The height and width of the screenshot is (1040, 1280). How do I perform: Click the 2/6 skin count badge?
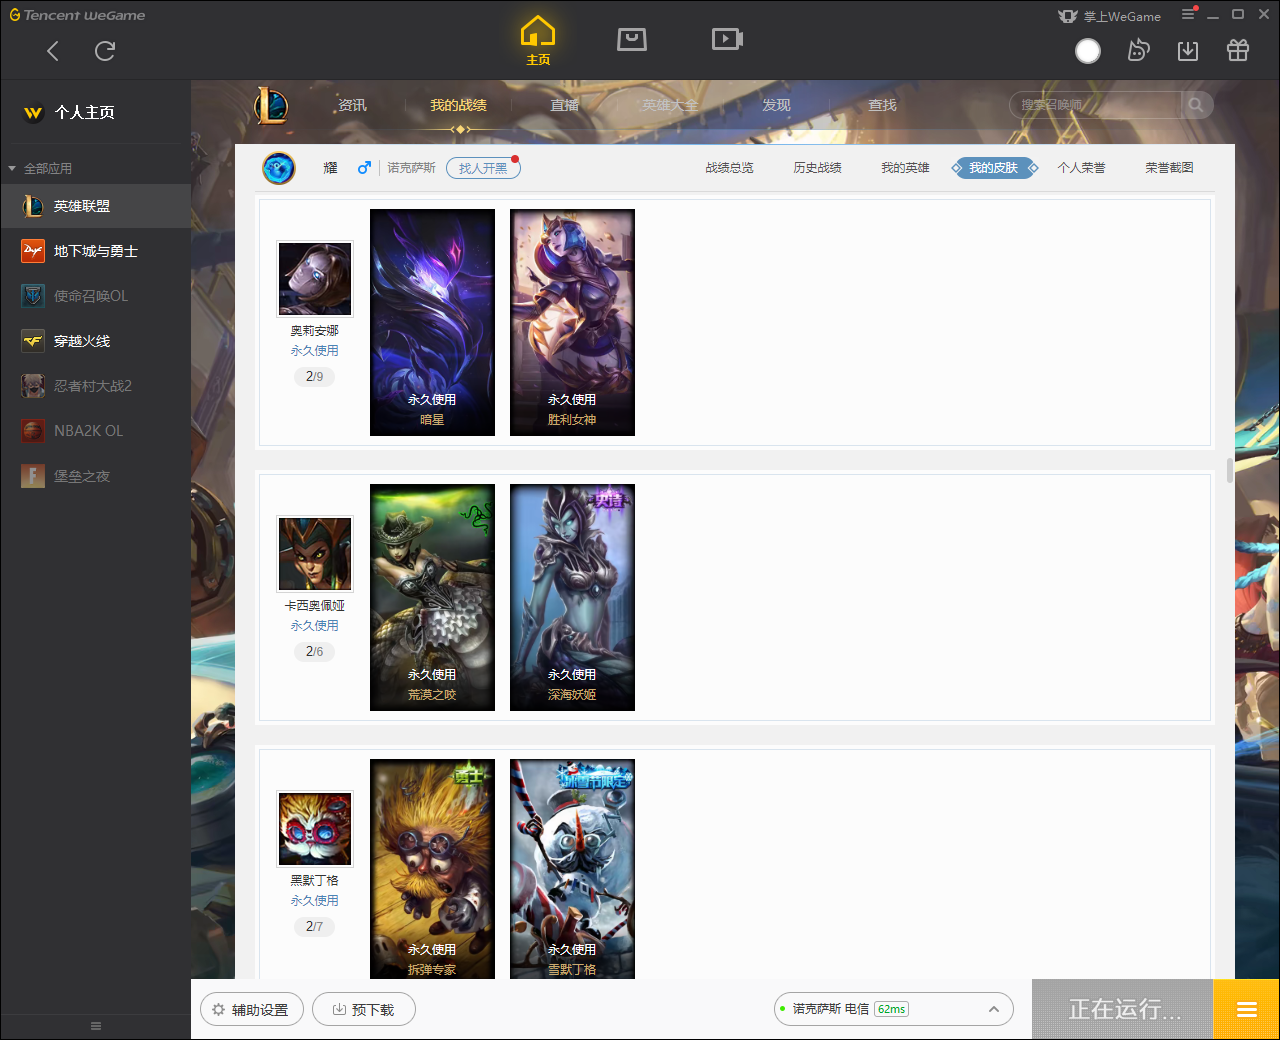point(314,652)
